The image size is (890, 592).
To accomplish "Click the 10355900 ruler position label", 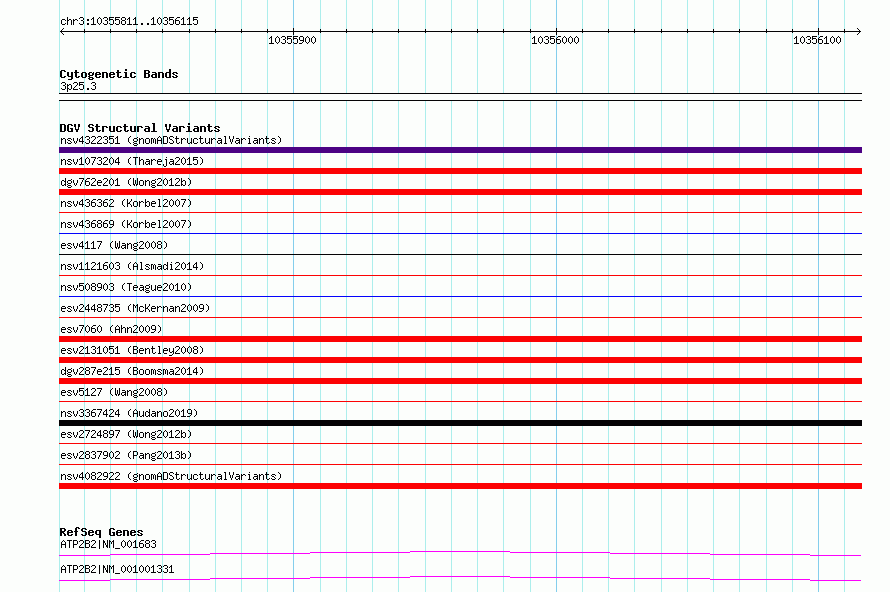I will click(292, 40).
